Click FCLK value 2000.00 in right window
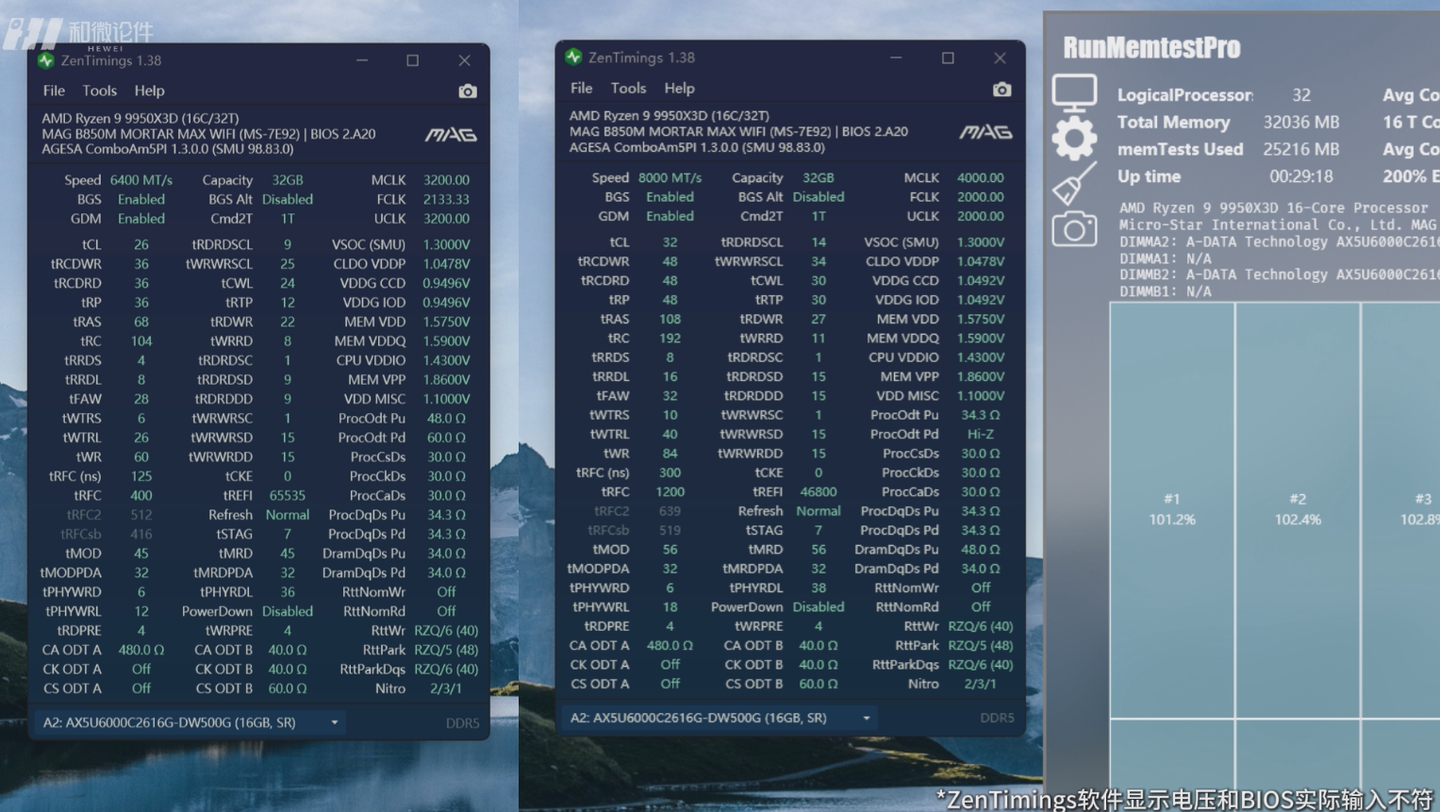This screenshot has width=1440, height=812. pos(980,197)
